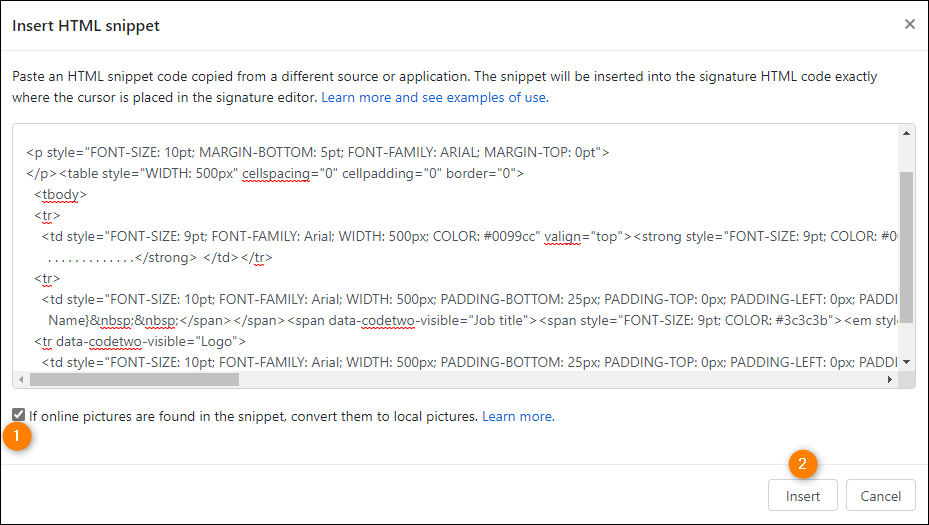Viewport: 929px width, 525px height.
Task: Close the Insert HTML snippet dialog
Action: (909, 24)
